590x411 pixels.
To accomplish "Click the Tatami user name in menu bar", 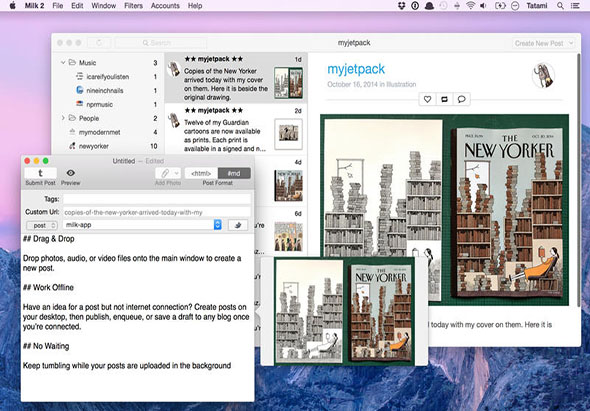I will pyautogui.click(x=537, y=6).
